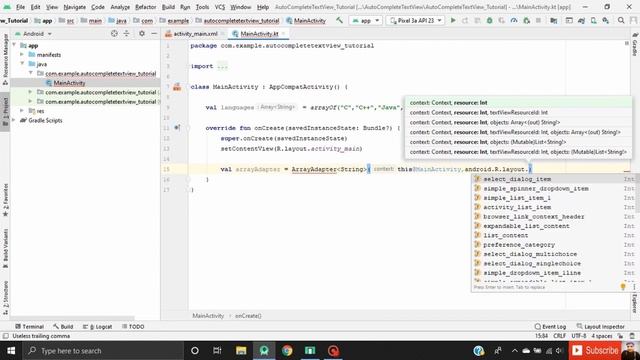Open the Layout Inspector
The height and width of the screenshot is (360, 640).
[600, 327]
